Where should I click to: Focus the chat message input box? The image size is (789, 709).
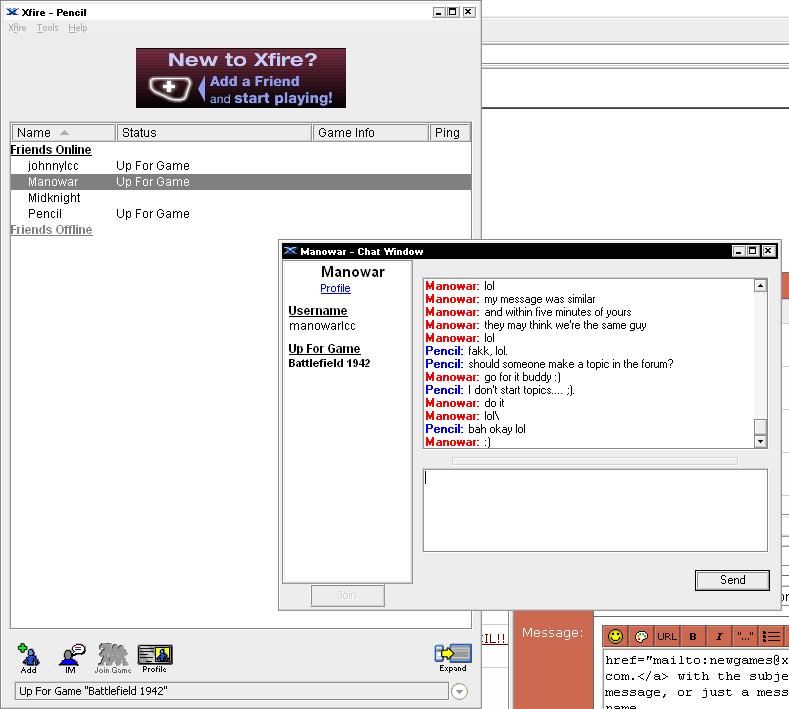point(595,510)
